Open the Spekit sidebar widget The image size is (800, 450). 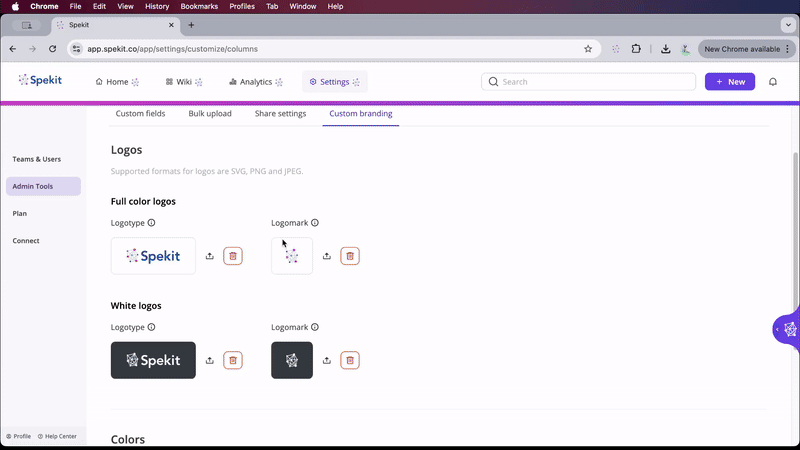point(787,330)
